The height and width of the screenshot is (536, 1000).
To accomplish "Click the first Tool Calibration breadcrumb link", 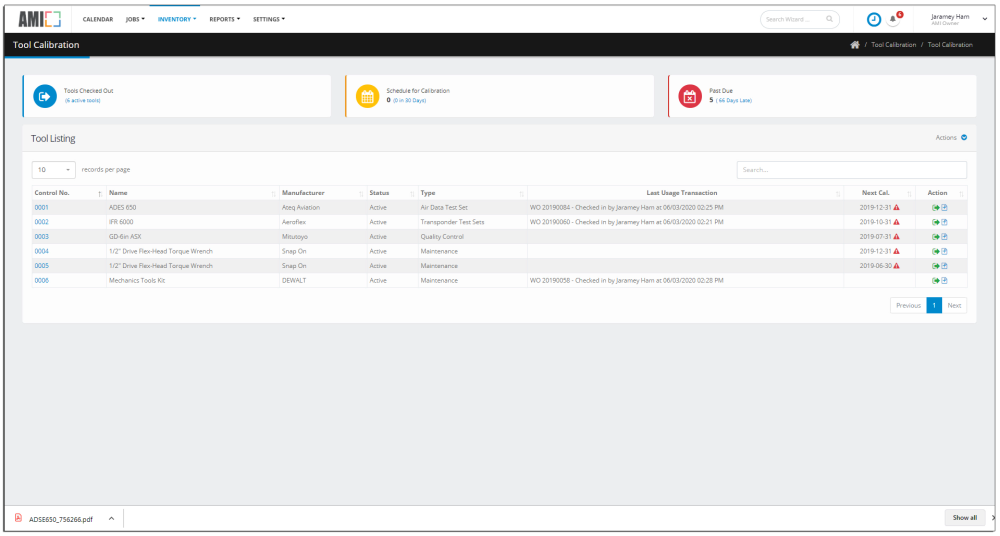I will 893,45.
